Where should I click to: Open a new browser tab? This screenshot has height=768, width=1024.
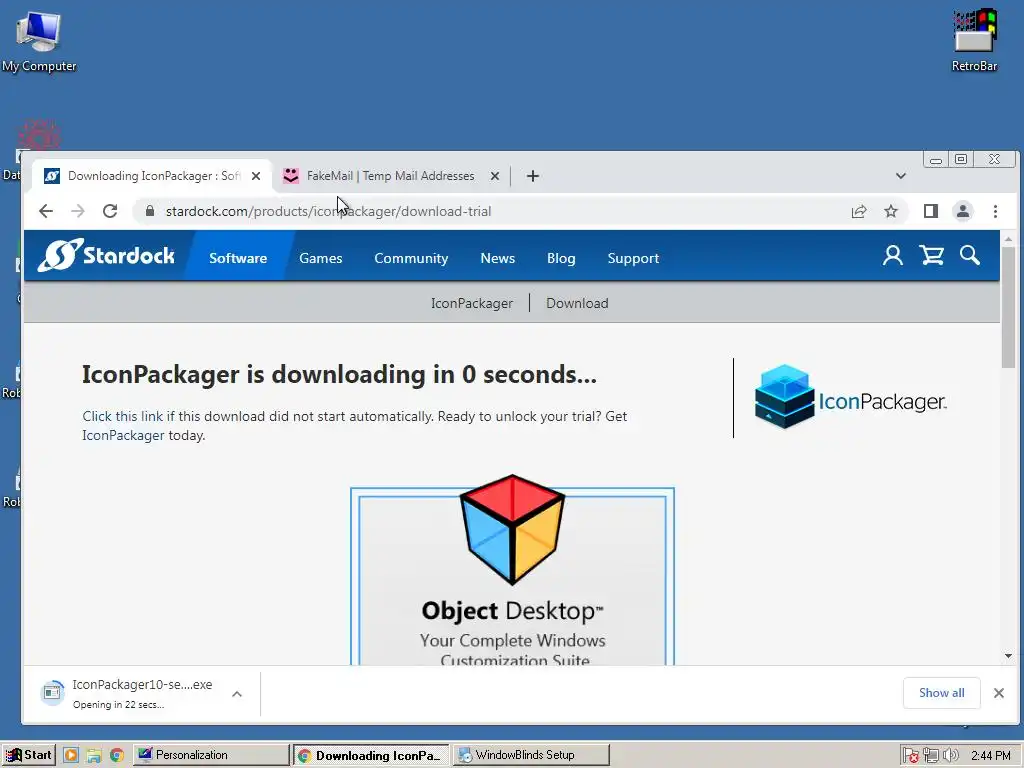pos(533,176)
